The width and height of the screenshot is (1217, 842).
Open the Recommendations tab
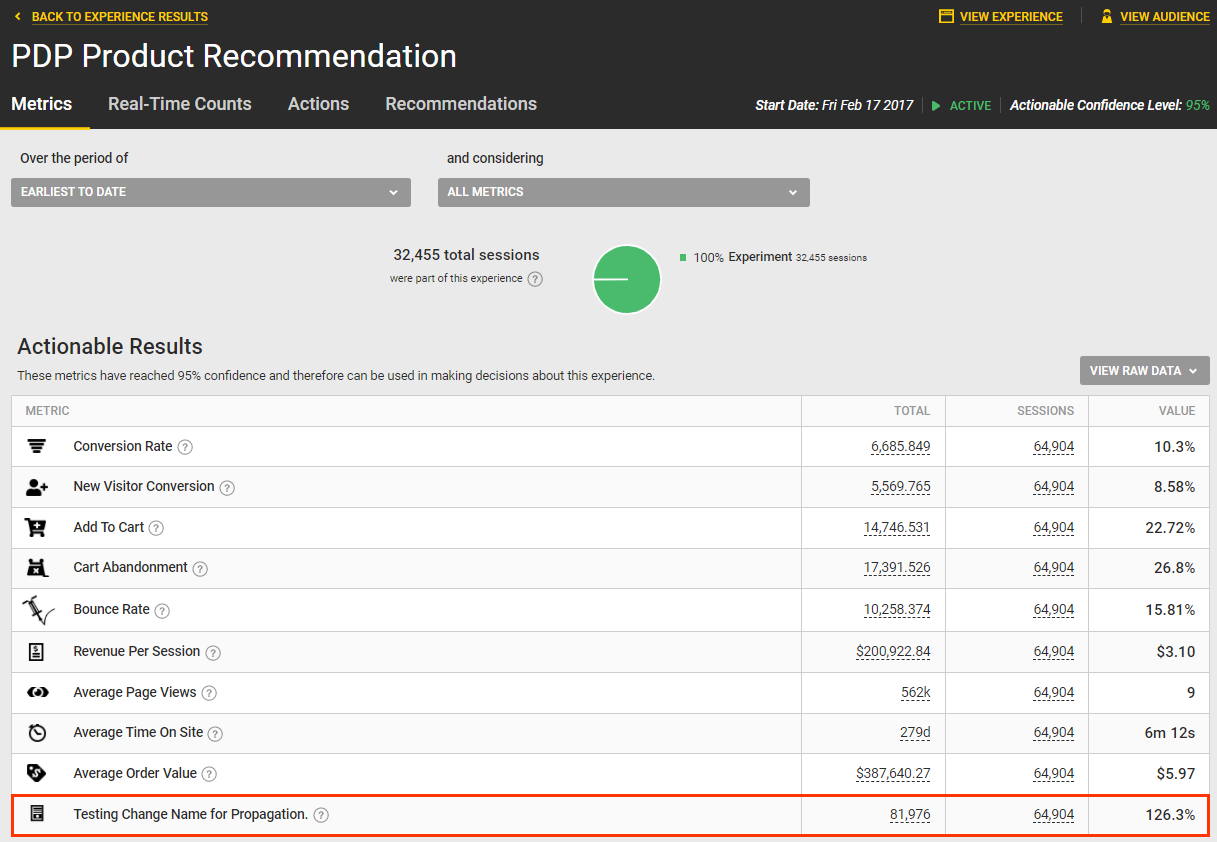(x=461, y=104)
